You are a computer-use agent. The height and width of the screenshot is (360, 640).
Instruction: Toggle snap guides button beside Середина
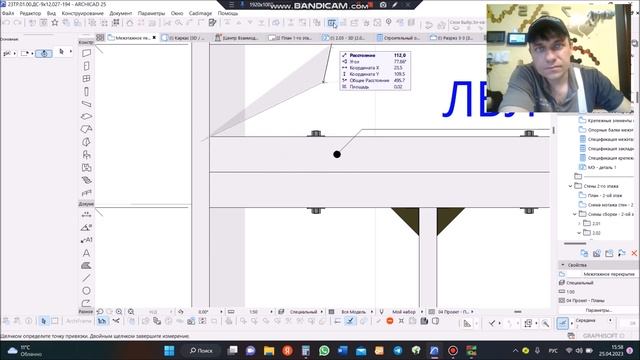(563, 323)
